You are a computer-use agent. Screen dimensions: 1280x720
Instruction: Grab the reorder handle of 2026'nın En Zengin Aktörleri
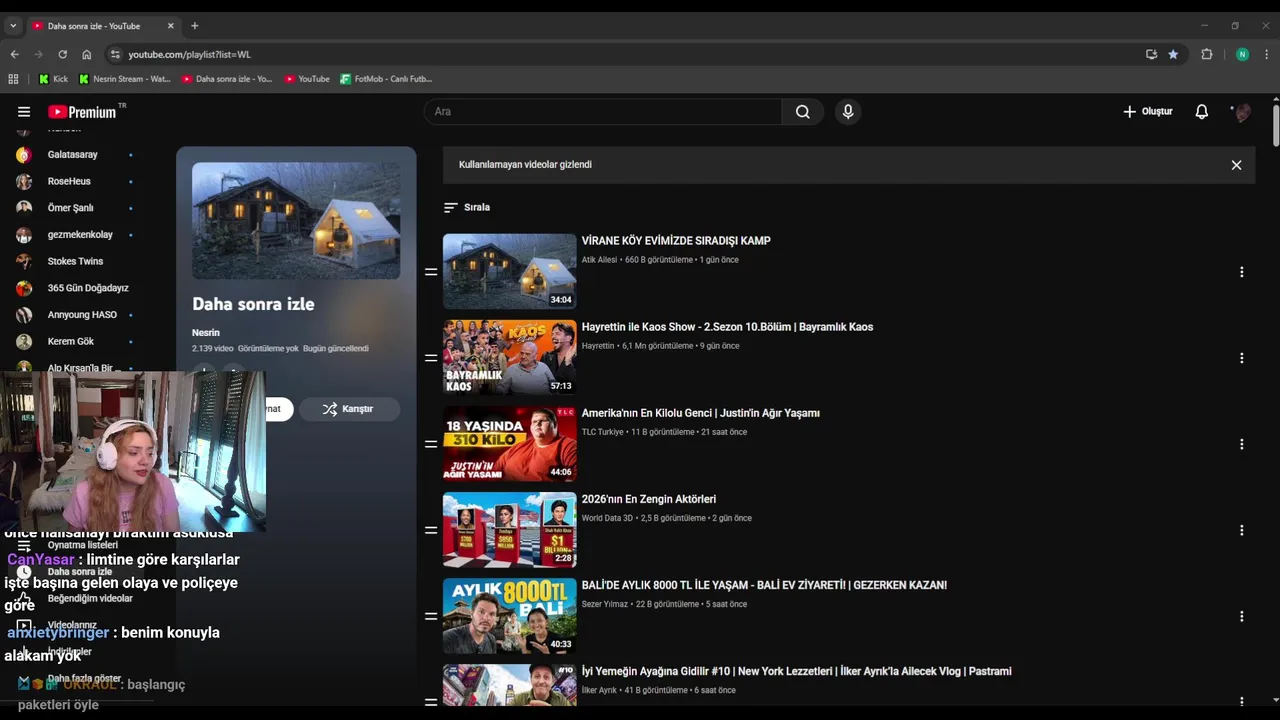pos(431,530)
